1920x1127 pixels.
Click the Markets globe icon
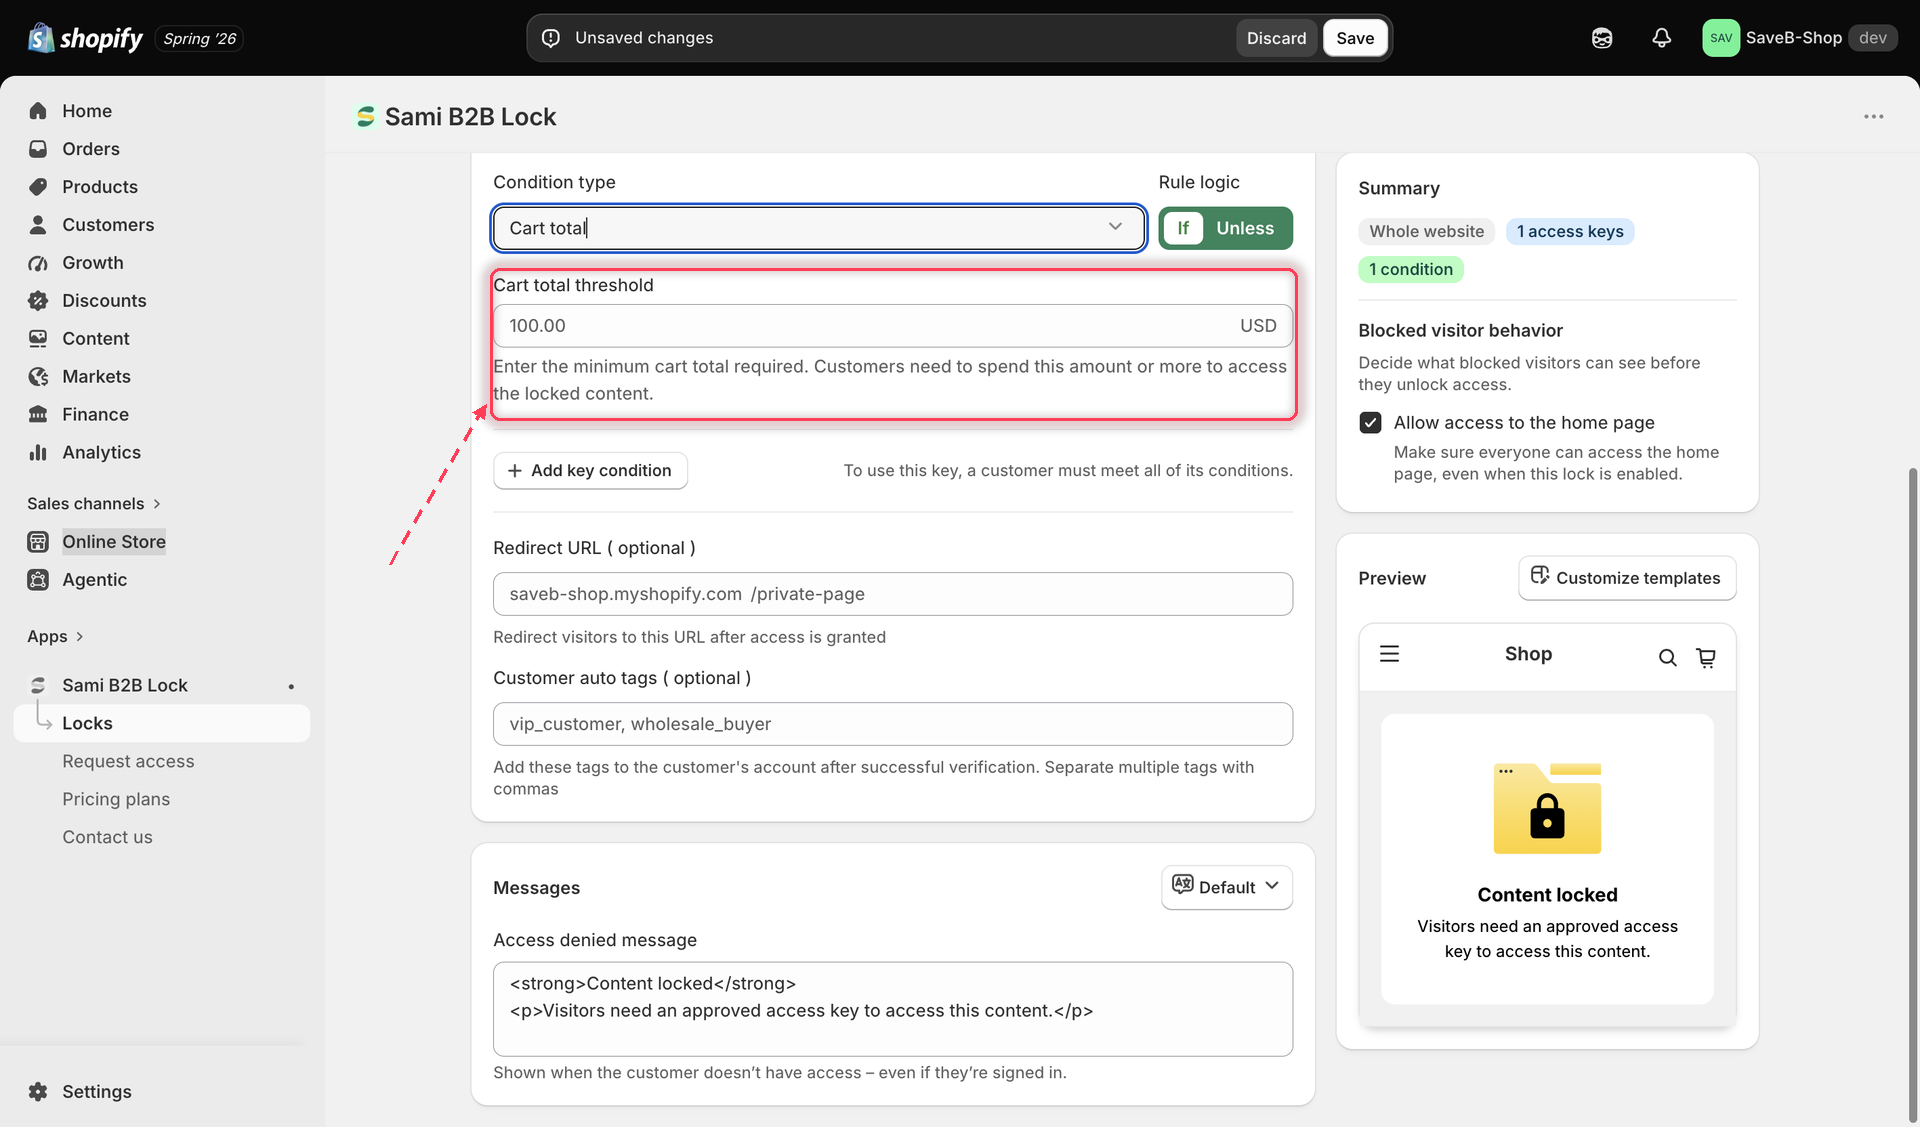(38, 377)
